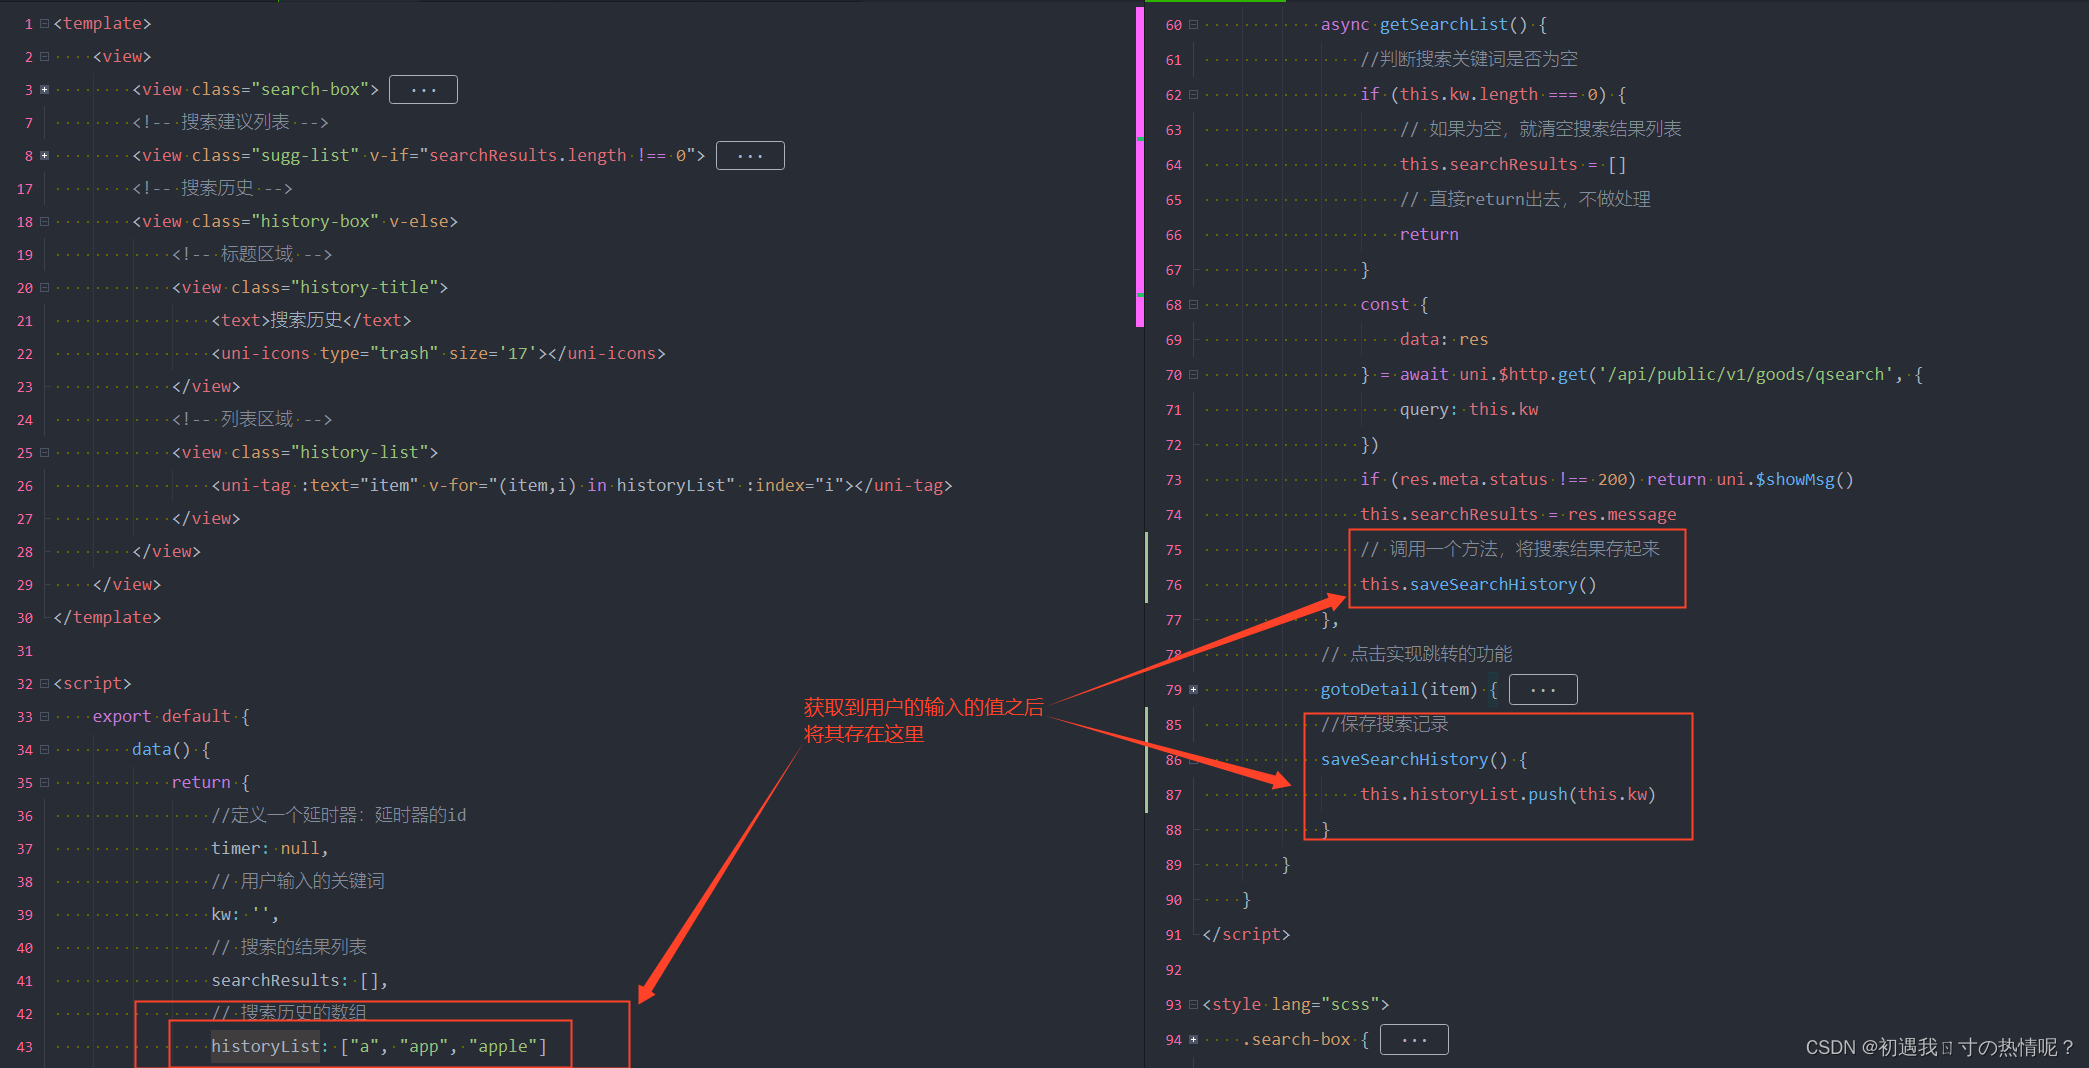Collapse the const destructuring block at line 68

[x=1193, y=304]
